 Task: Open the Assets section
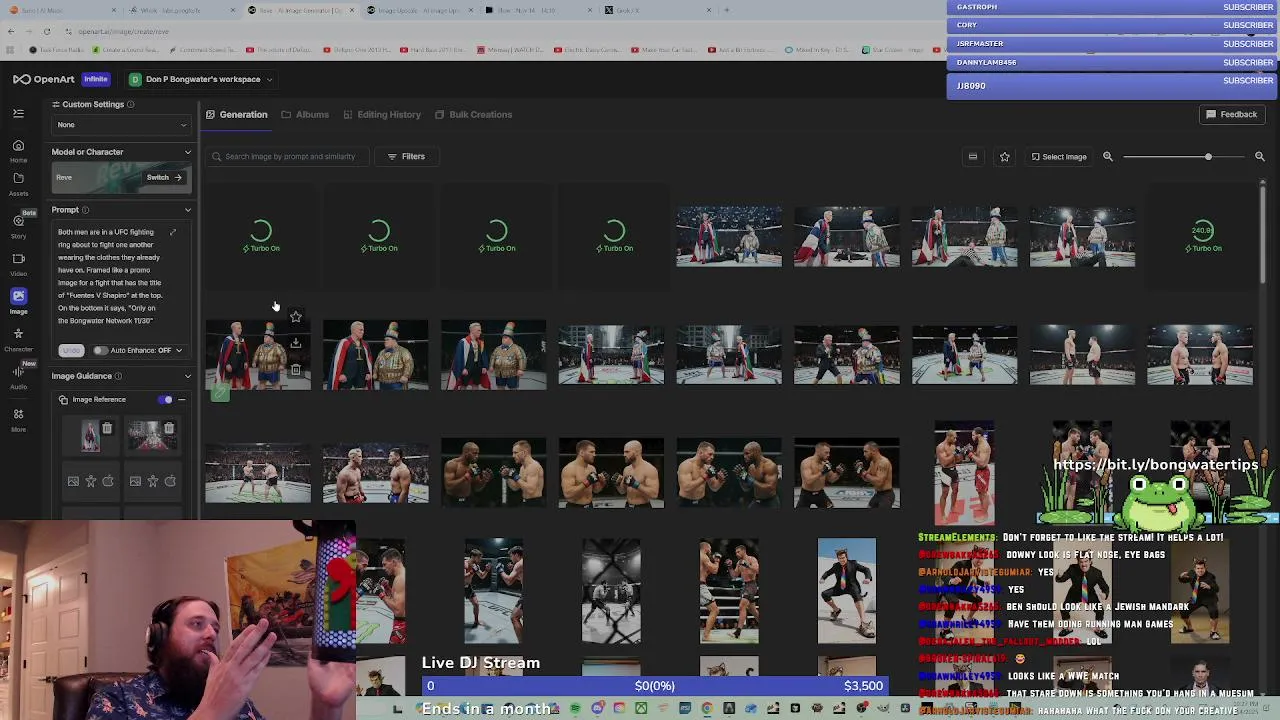click(18, 183)
